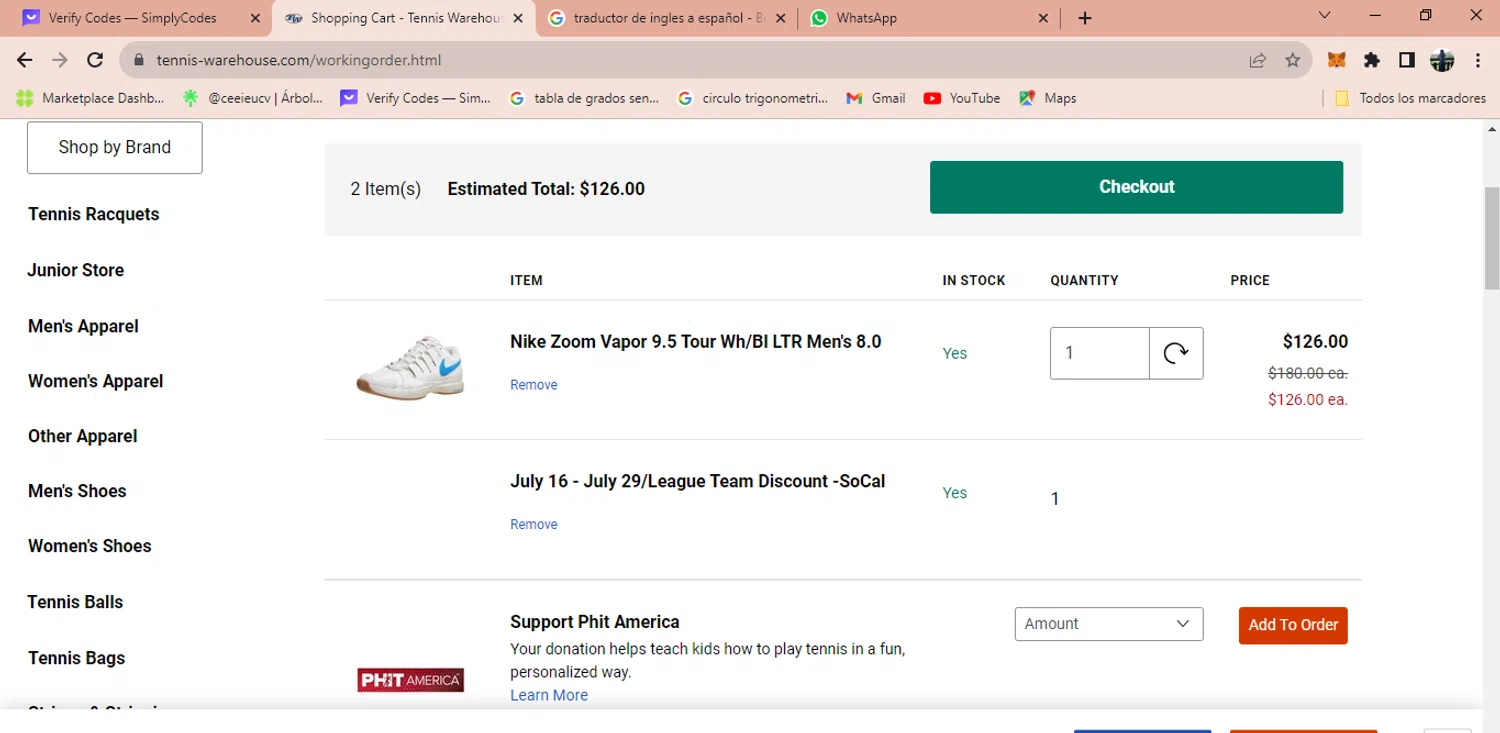Select the Shopping Cart - Tennis Warehouse tab
The width and height of the screenshot is (1500, 733).
tap(404, 18)
